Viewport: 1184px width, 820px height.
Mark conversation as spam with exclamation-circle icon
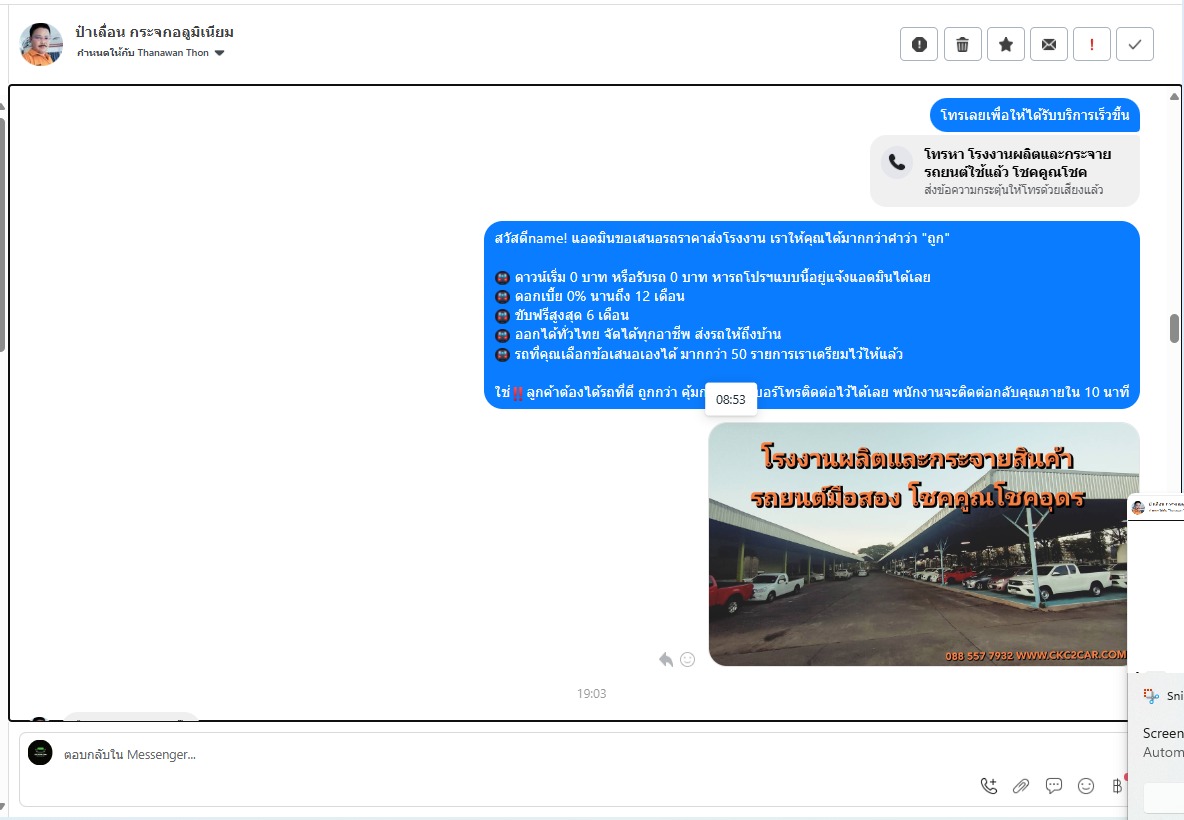pos(919,44)
